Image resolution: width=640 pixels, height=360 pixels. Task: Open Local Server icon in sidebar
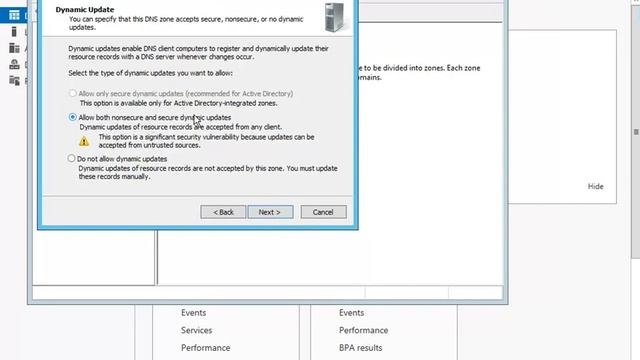pyautogui.click(x=14, y=31)
